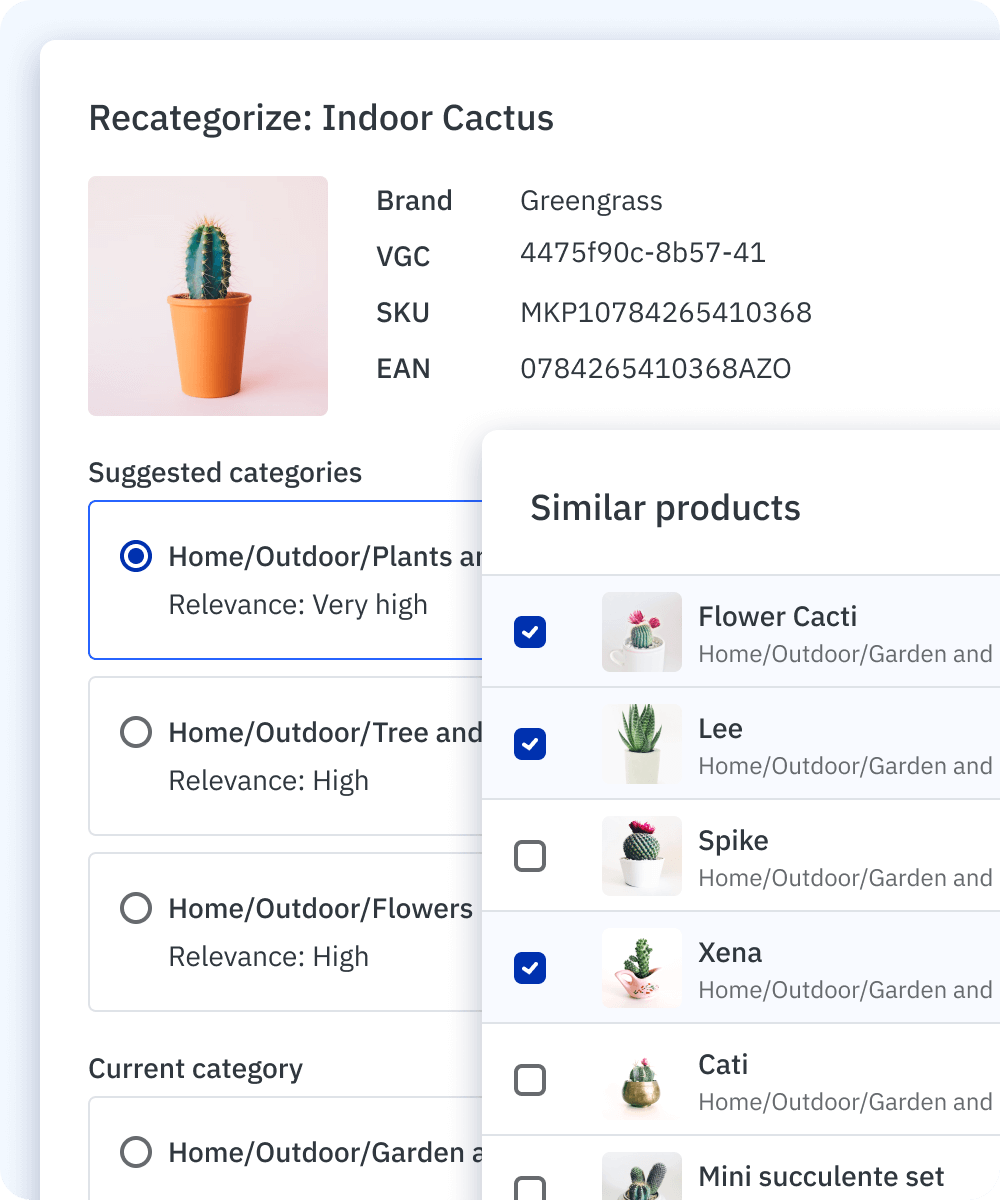This screenshot has width=1000, height=1200.
Task: Click the Xena cactus thumbnail
Action: click(641, 968)
